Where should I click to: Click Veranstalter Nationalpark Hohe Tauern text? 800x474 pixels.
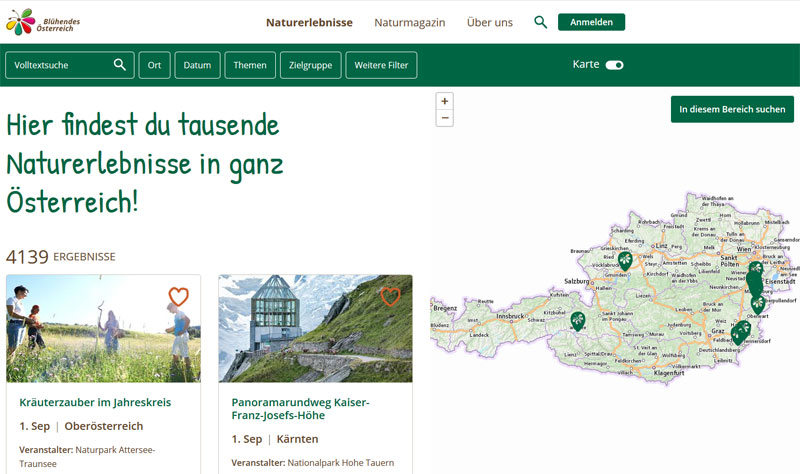click(x=313, y=463)
